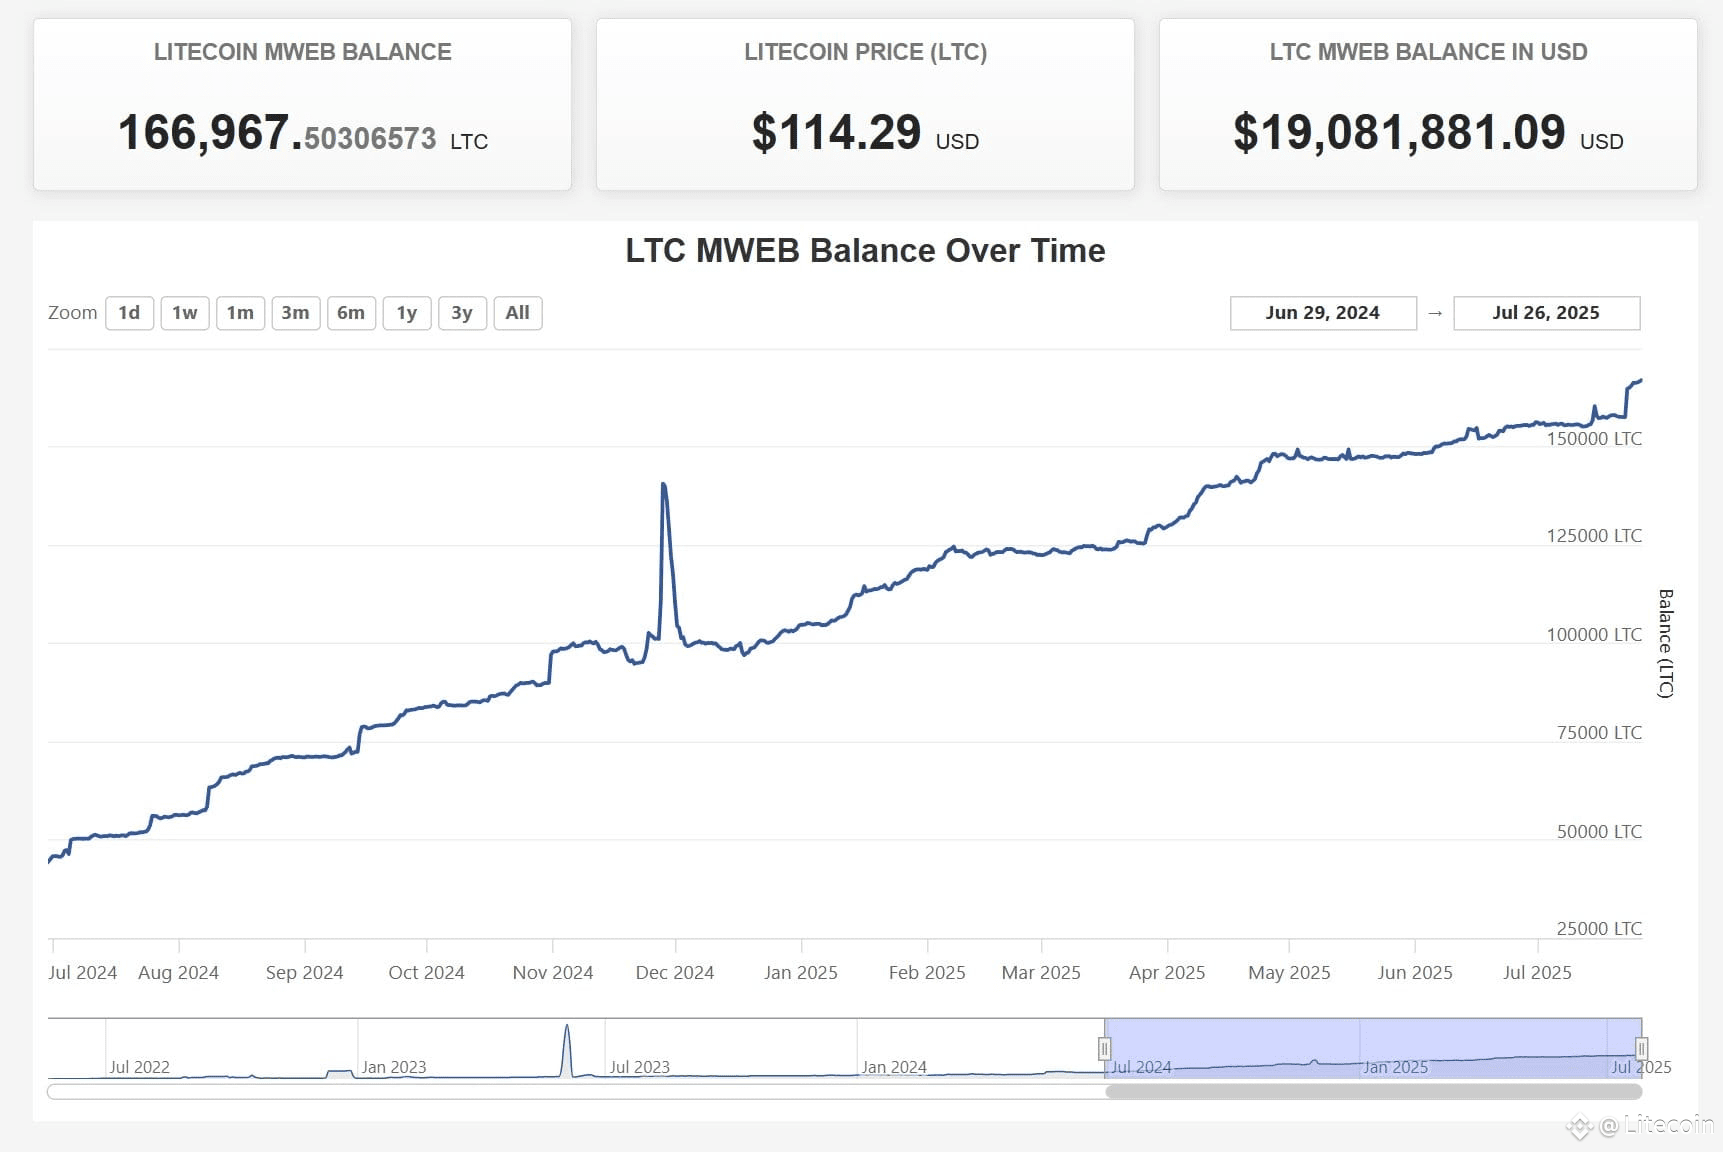Select the 1w zoom range
This screenshot has height=1152, width=1723.
(x=185, y=313)
